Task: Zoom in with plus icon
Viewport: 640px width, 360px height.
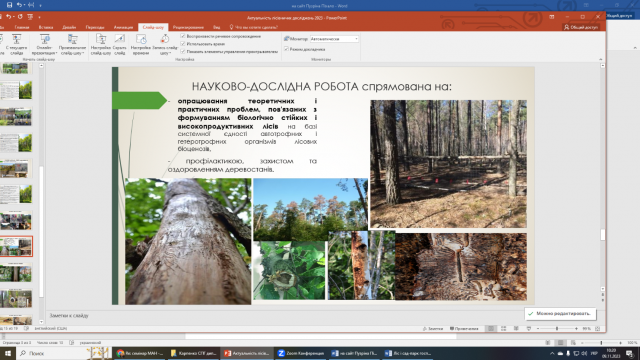Action: [576, 329]
